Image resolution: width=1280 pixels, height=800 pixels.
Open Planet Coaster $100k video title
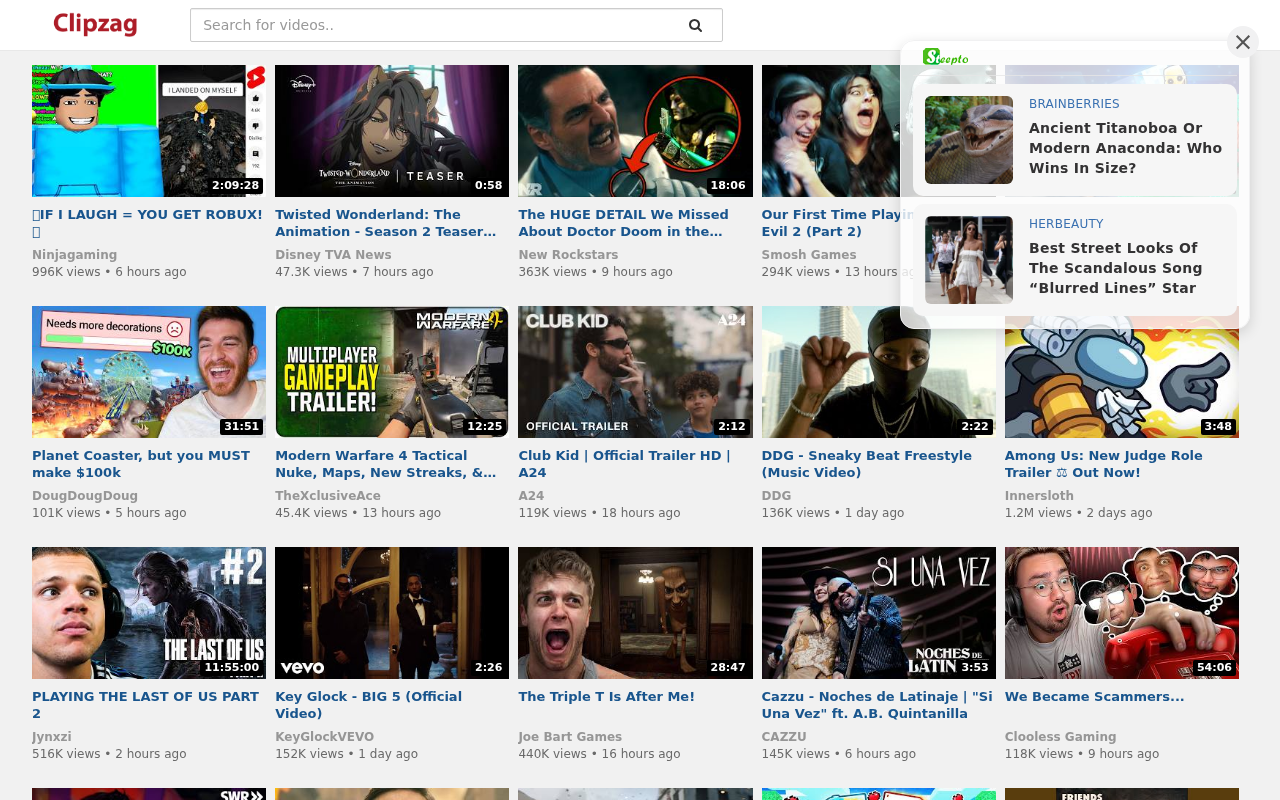pyautogui.click(x=143, y=464)
